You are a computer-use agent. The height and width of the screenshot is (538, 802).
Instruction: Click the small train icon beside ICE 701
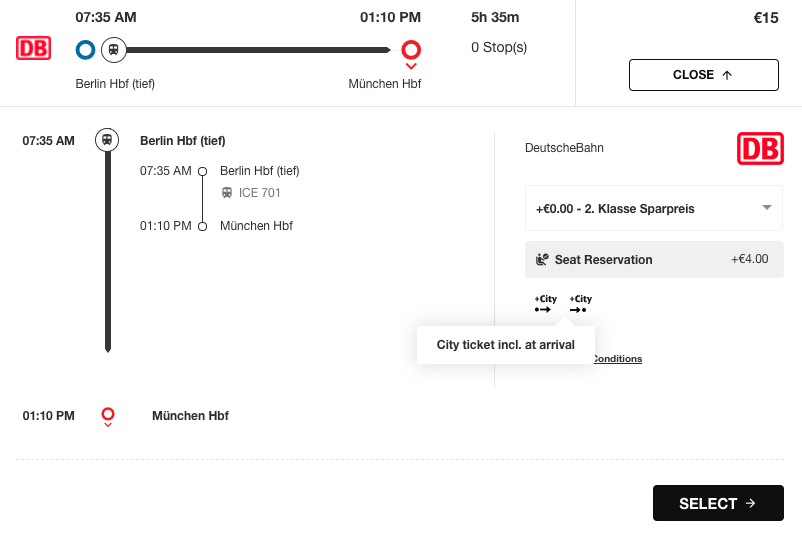(227, 193)
